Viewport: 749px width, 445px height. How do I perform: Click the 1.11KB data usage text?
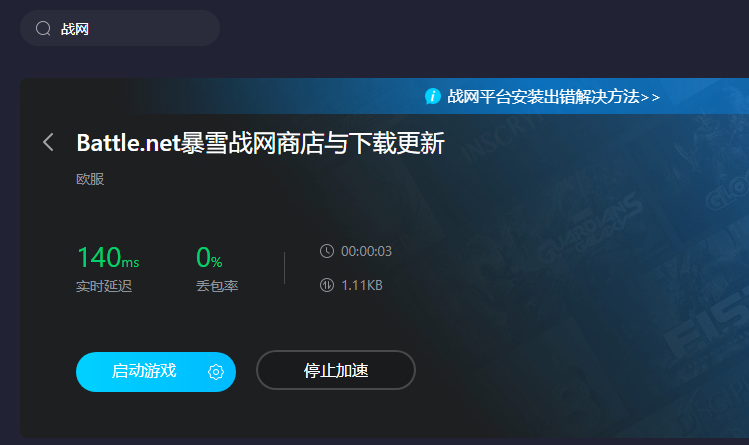(x=362, y=286)
